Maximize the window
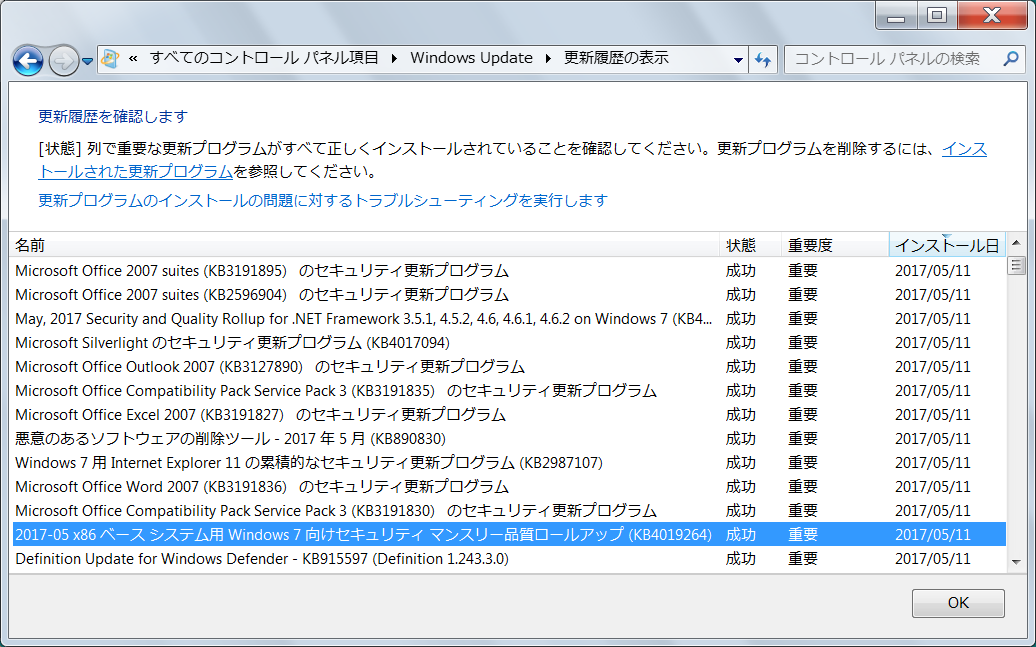 pyautogui.click(x=937, y=17)
